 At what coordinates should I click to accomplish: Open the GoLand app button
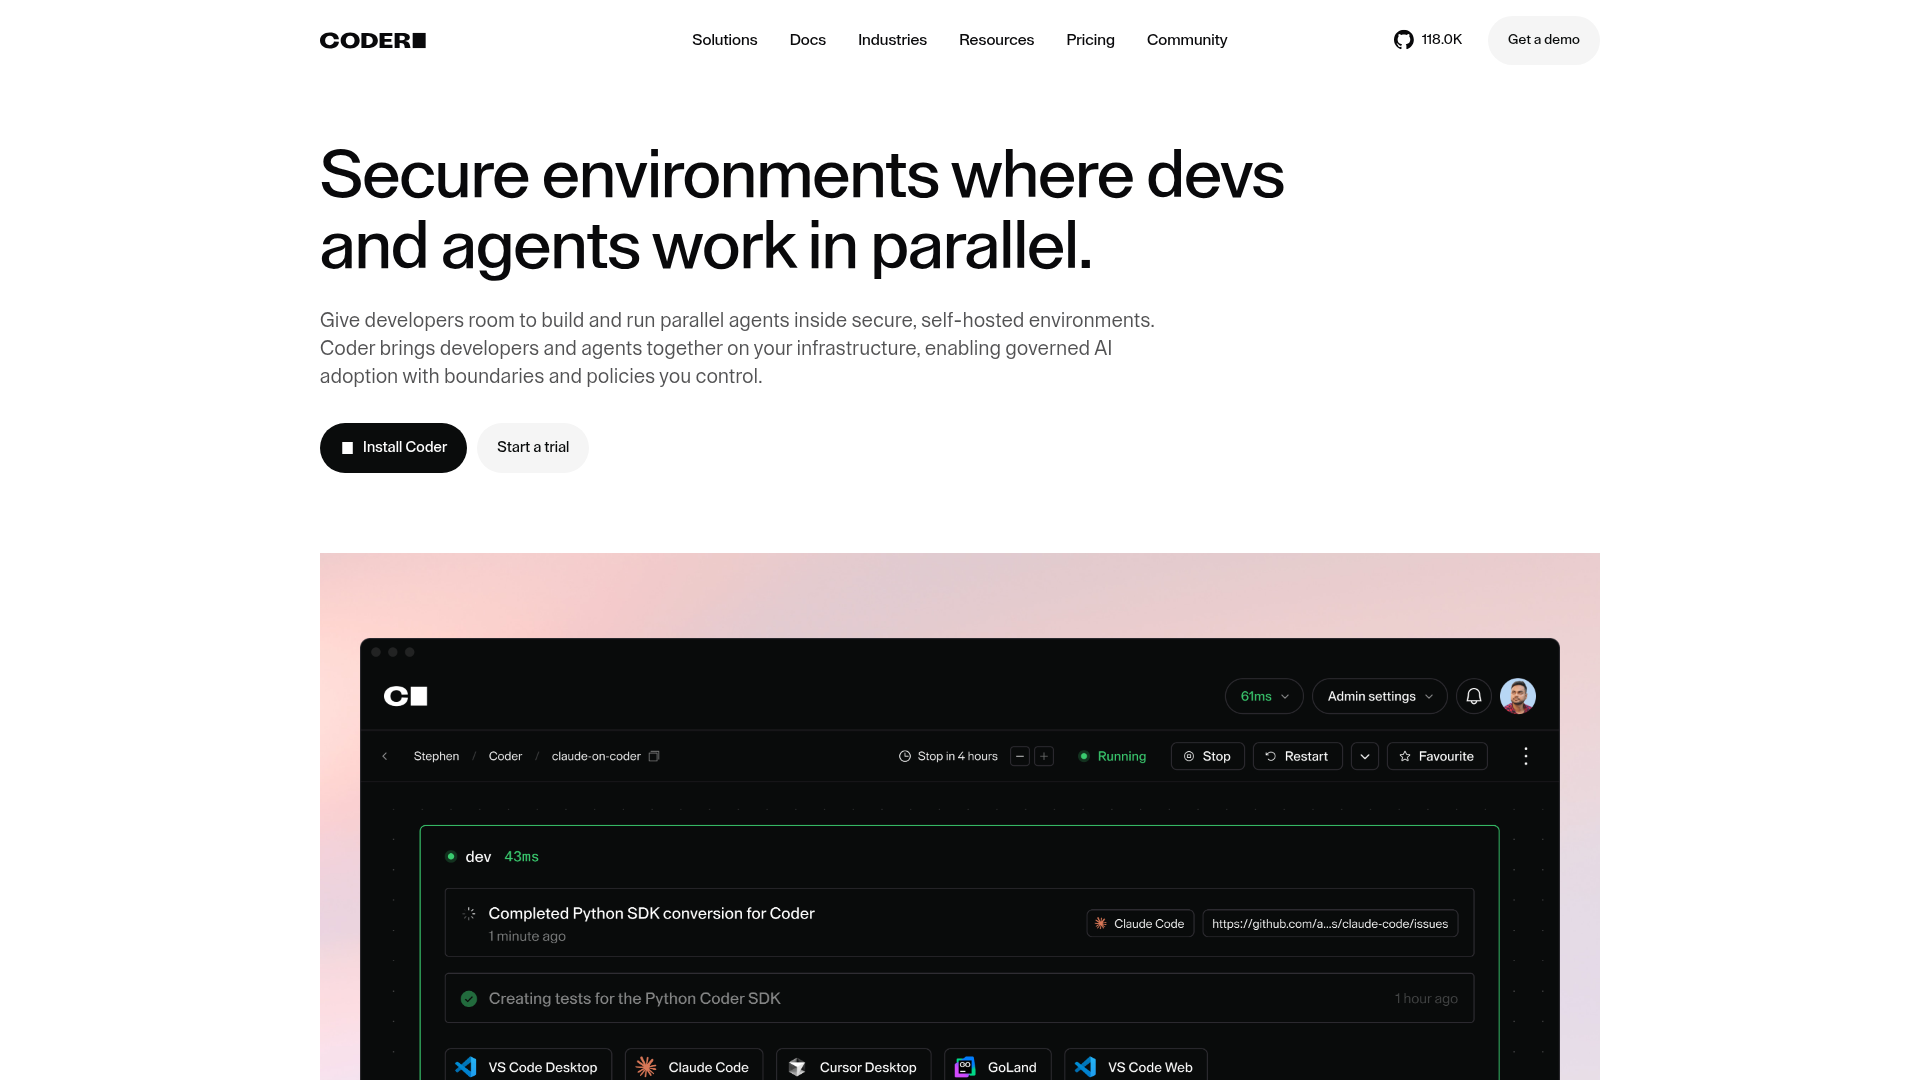pos(997,1066)
